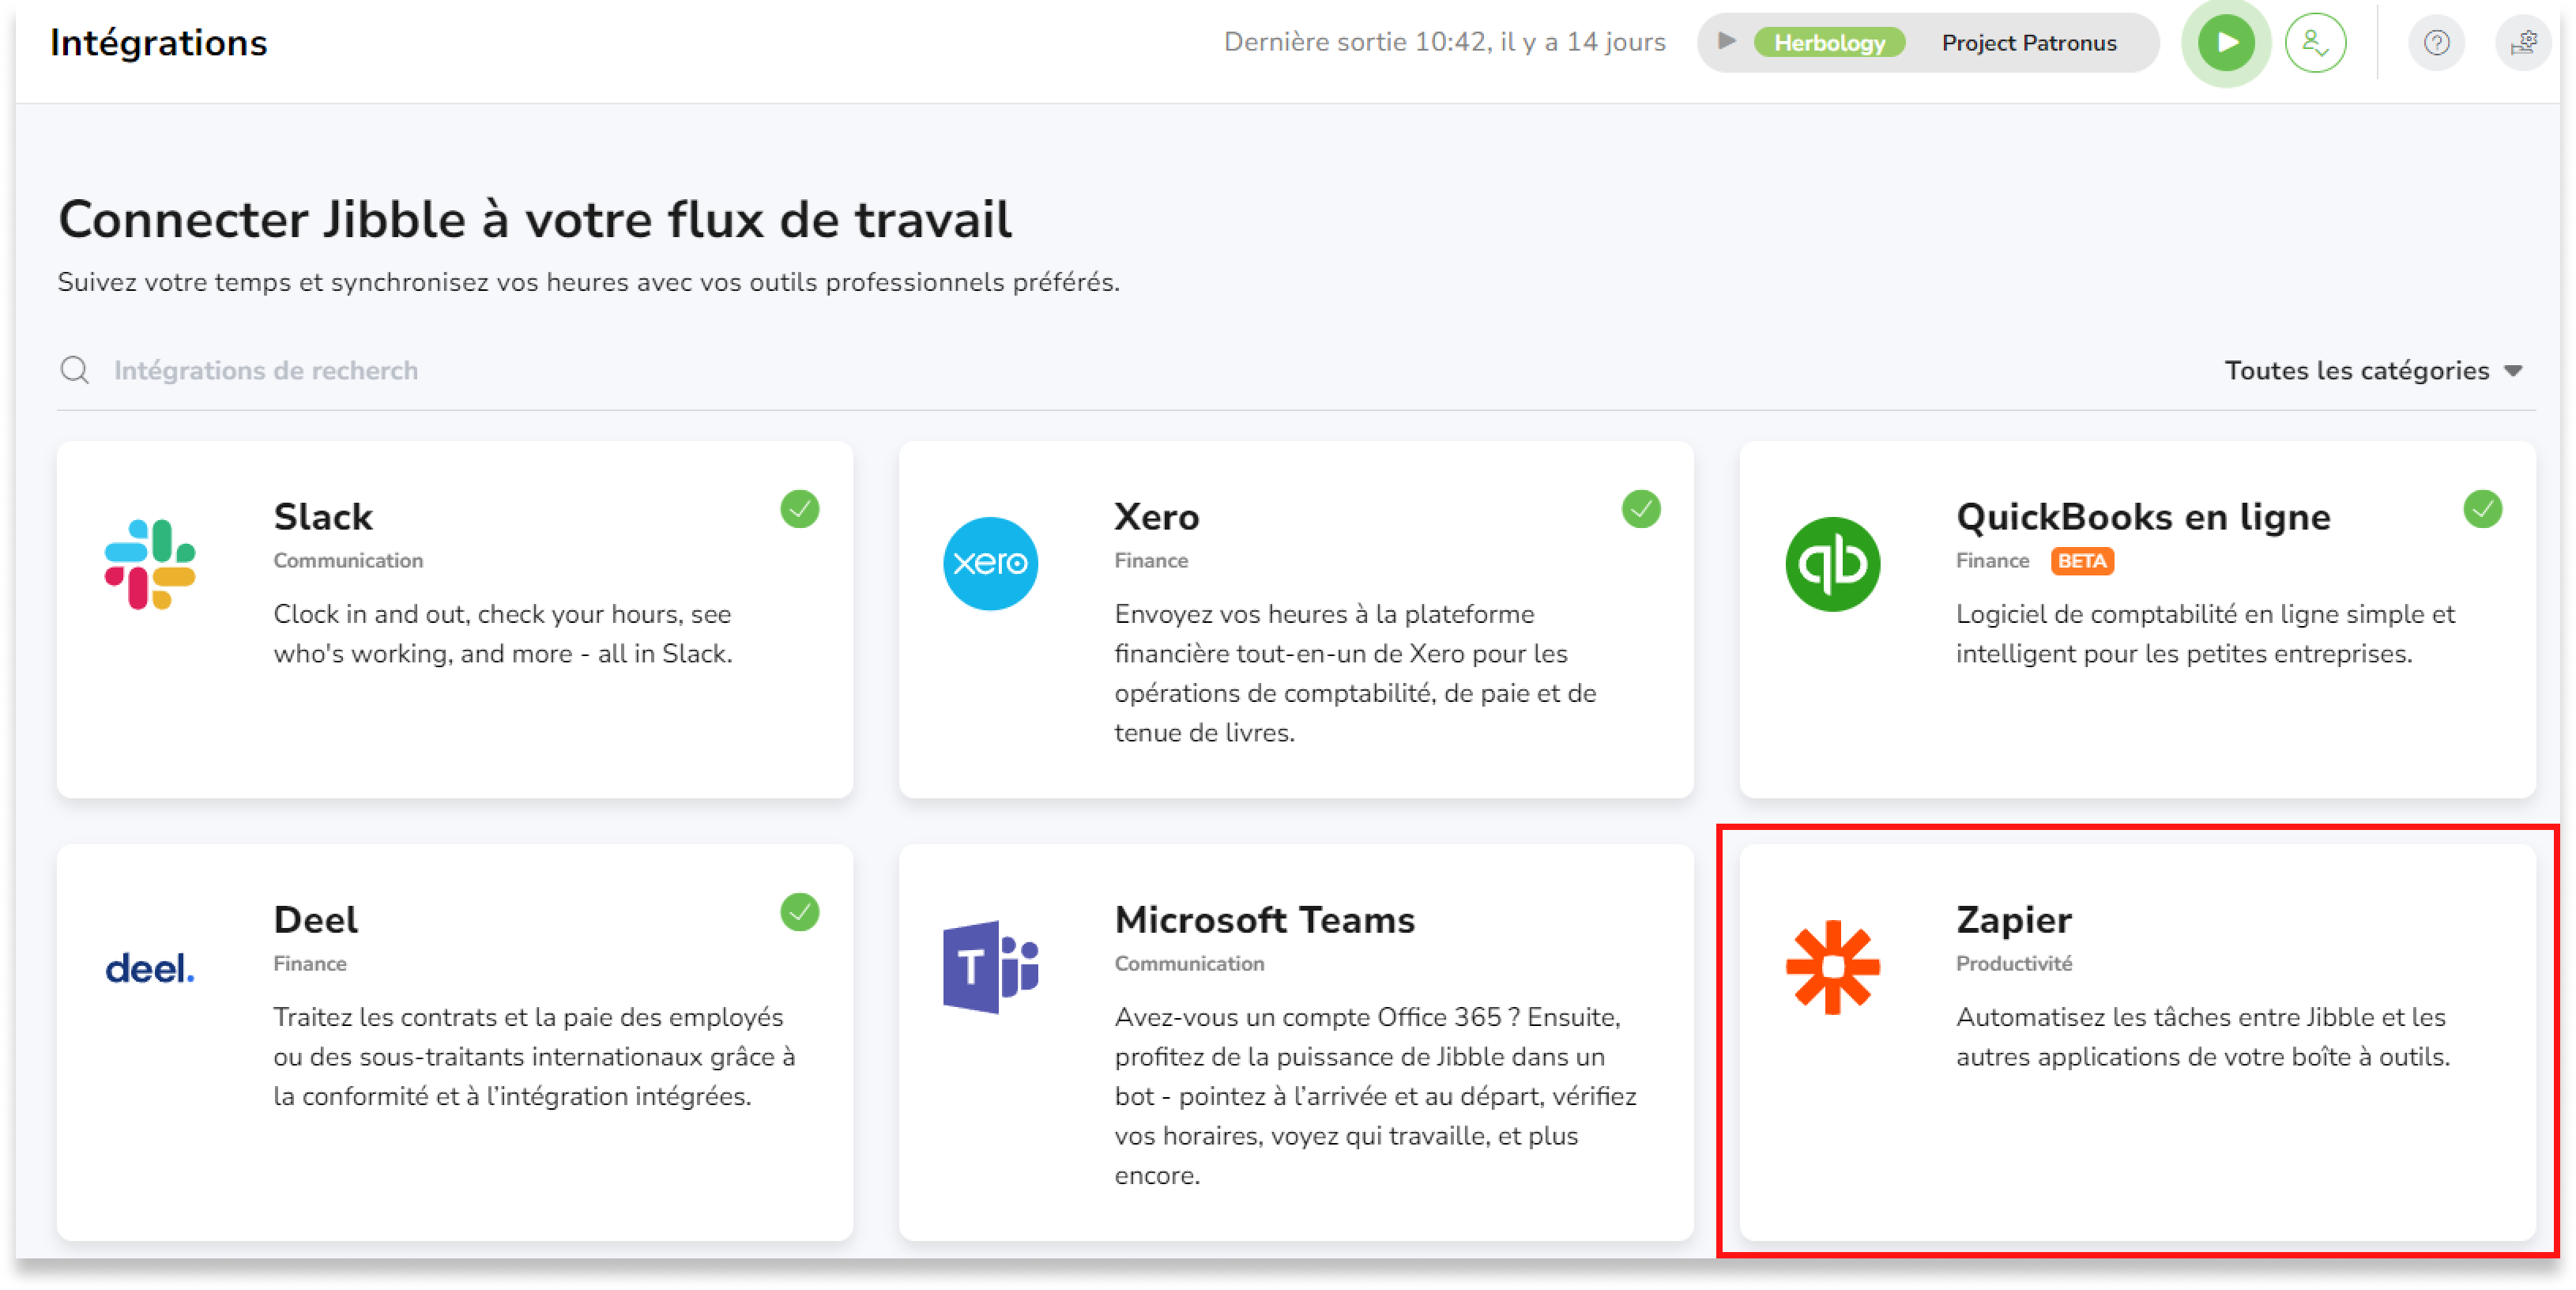Viewport: 2576px width, 1290px height.
Task: Open the Xero integration title
Action: coord(1157,517)
